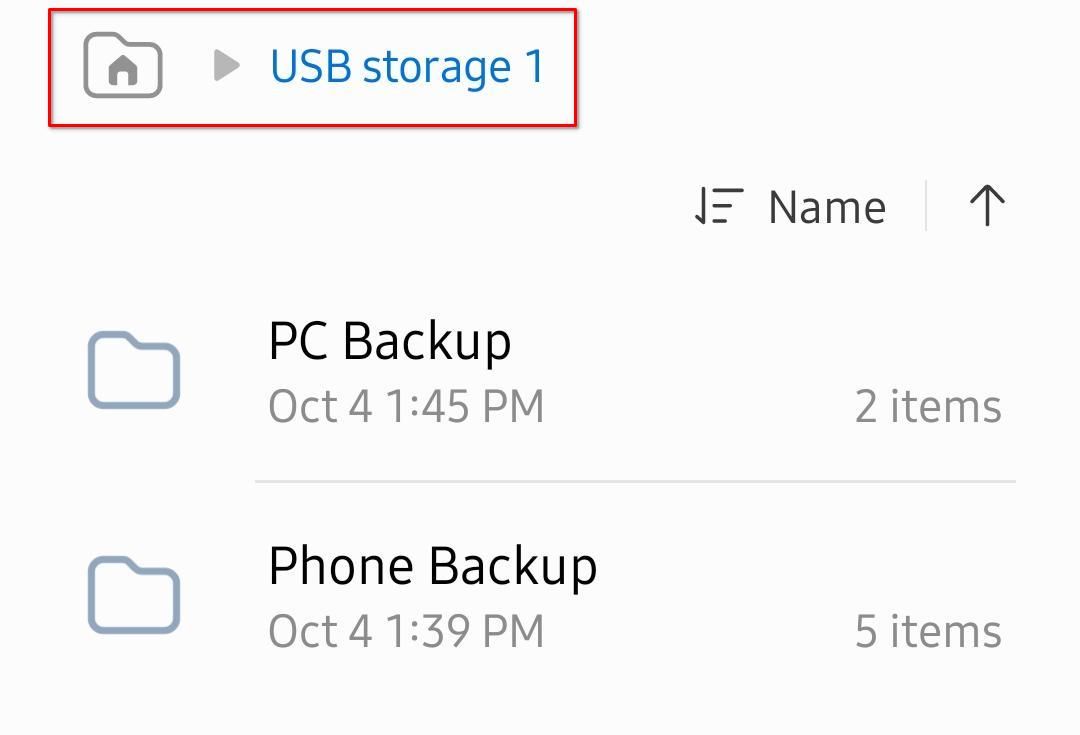Tap the sort direction arrow to reverse order
The image size is (1080, 735).
[x=986, y=206]
